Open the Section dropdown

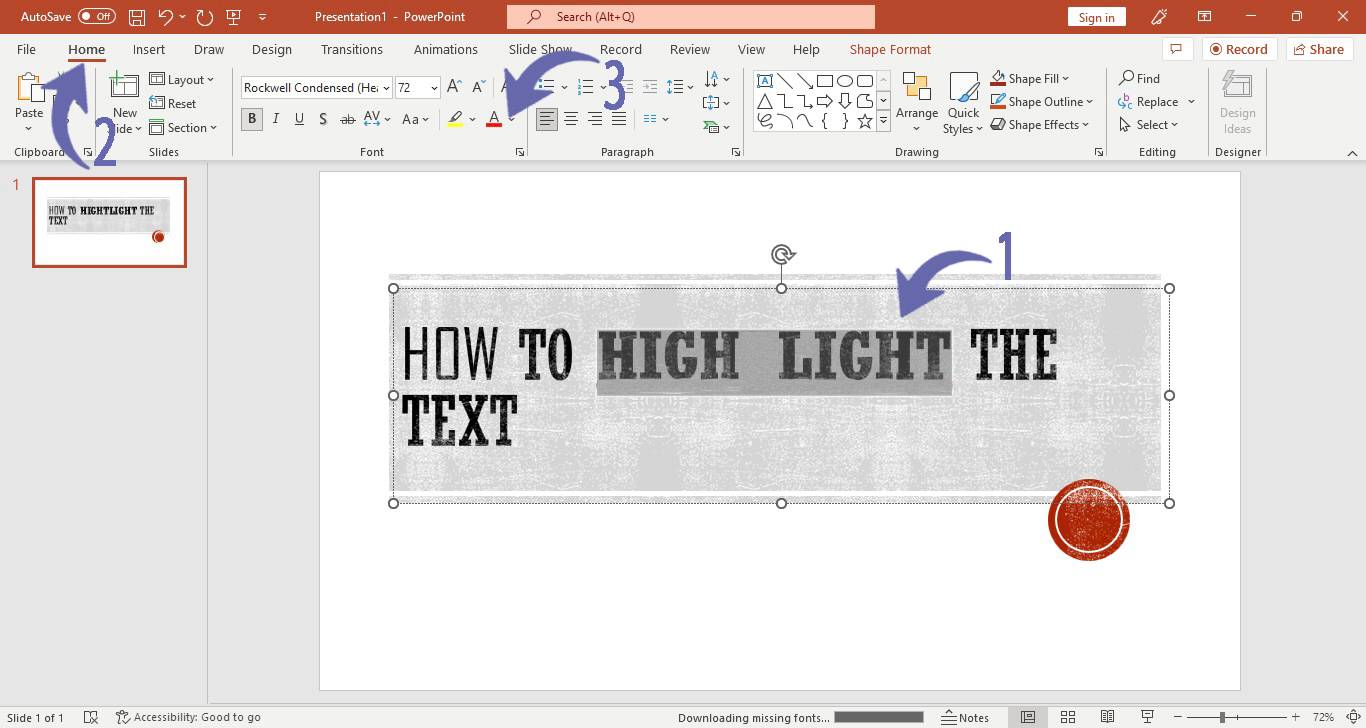[x=183, y=128]
